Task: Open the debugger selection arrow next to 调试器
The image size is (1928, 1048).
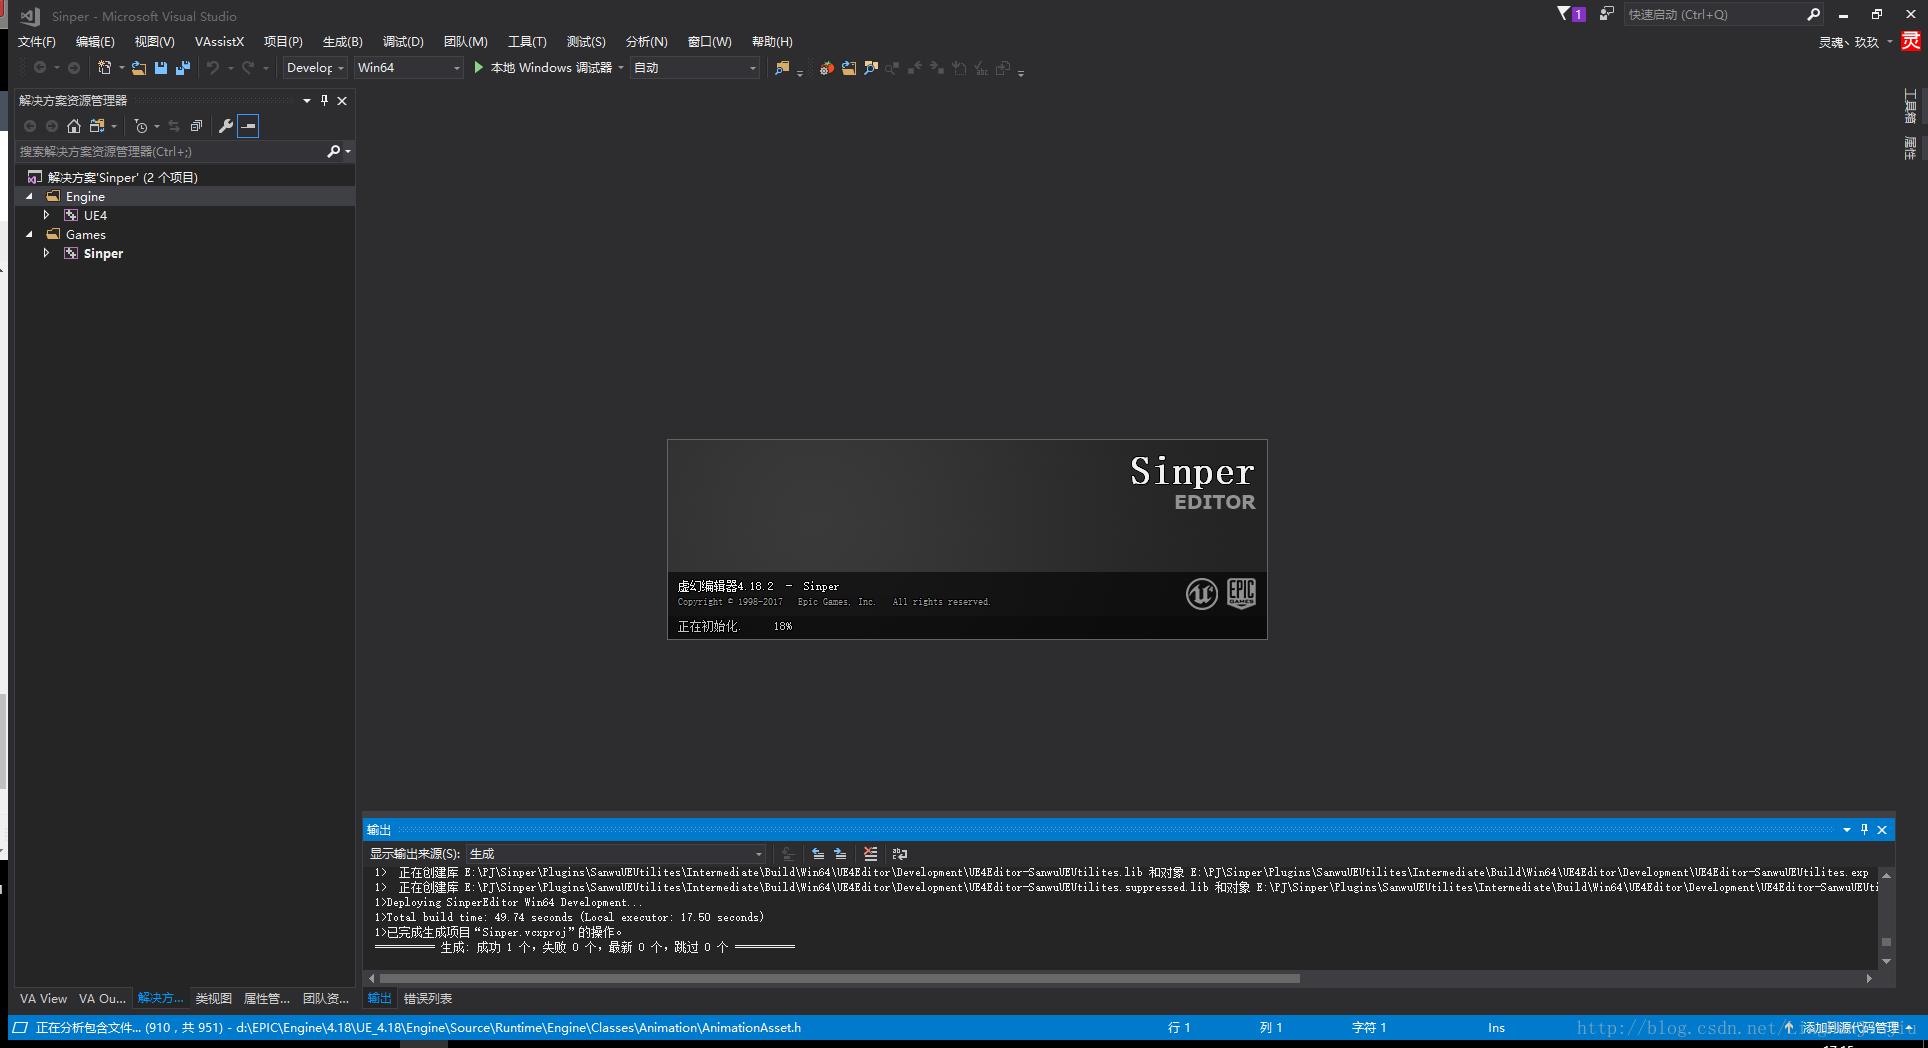Action: click(621, 68)
